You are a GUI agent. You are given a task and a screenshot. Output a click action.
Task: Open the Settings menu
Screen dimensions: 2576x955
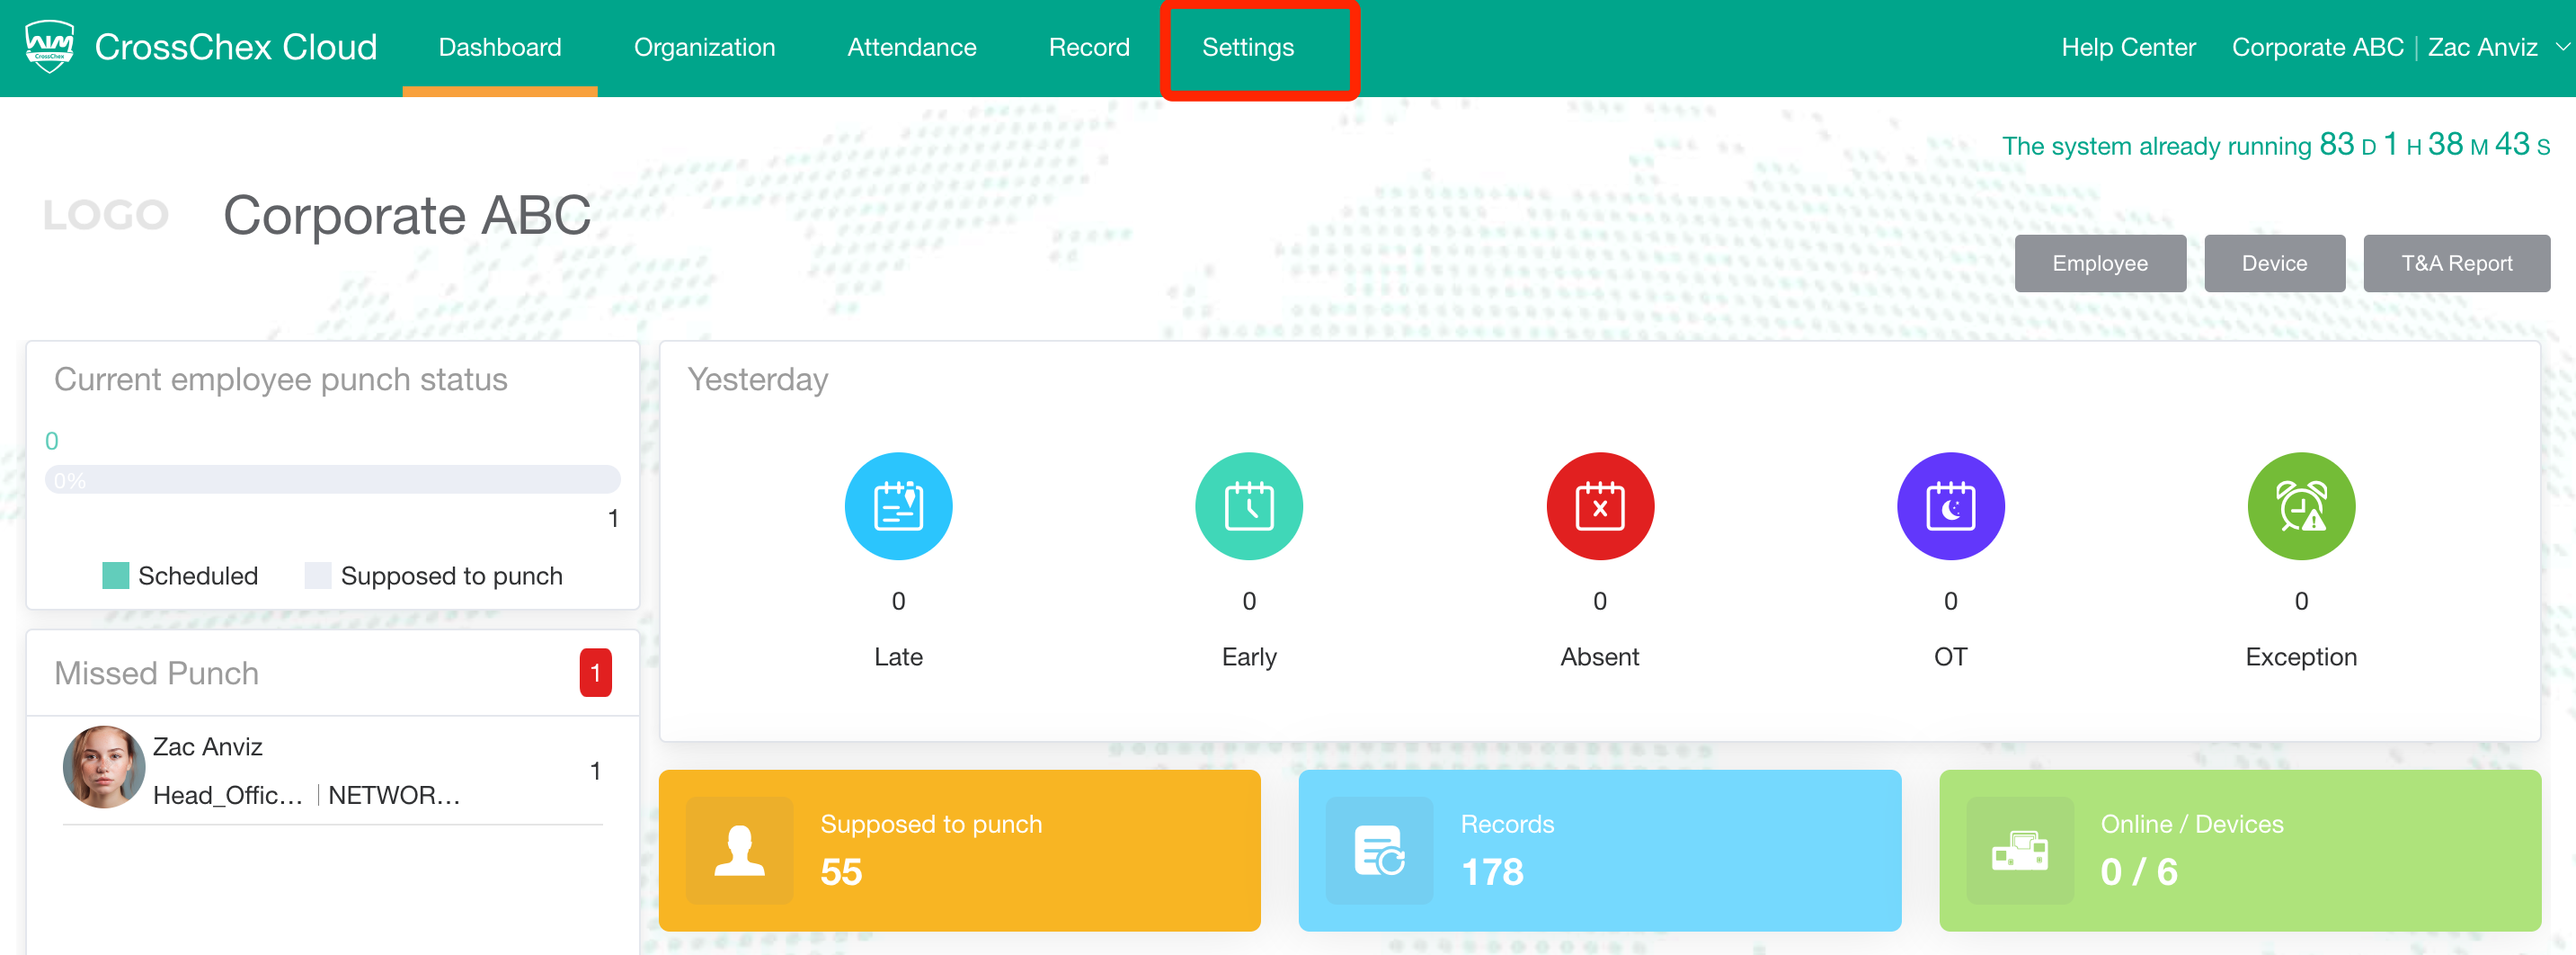[1247, 47]
